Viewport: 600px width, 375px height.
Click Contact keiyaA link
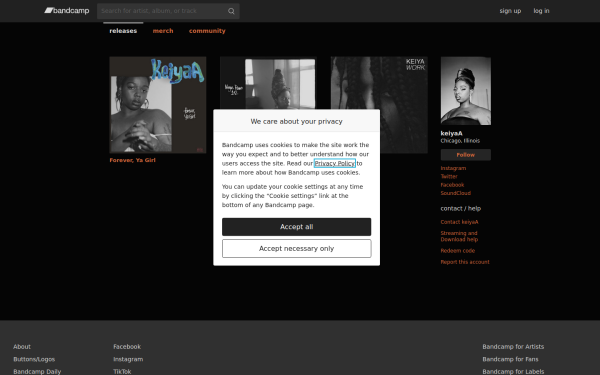point(459,222)
